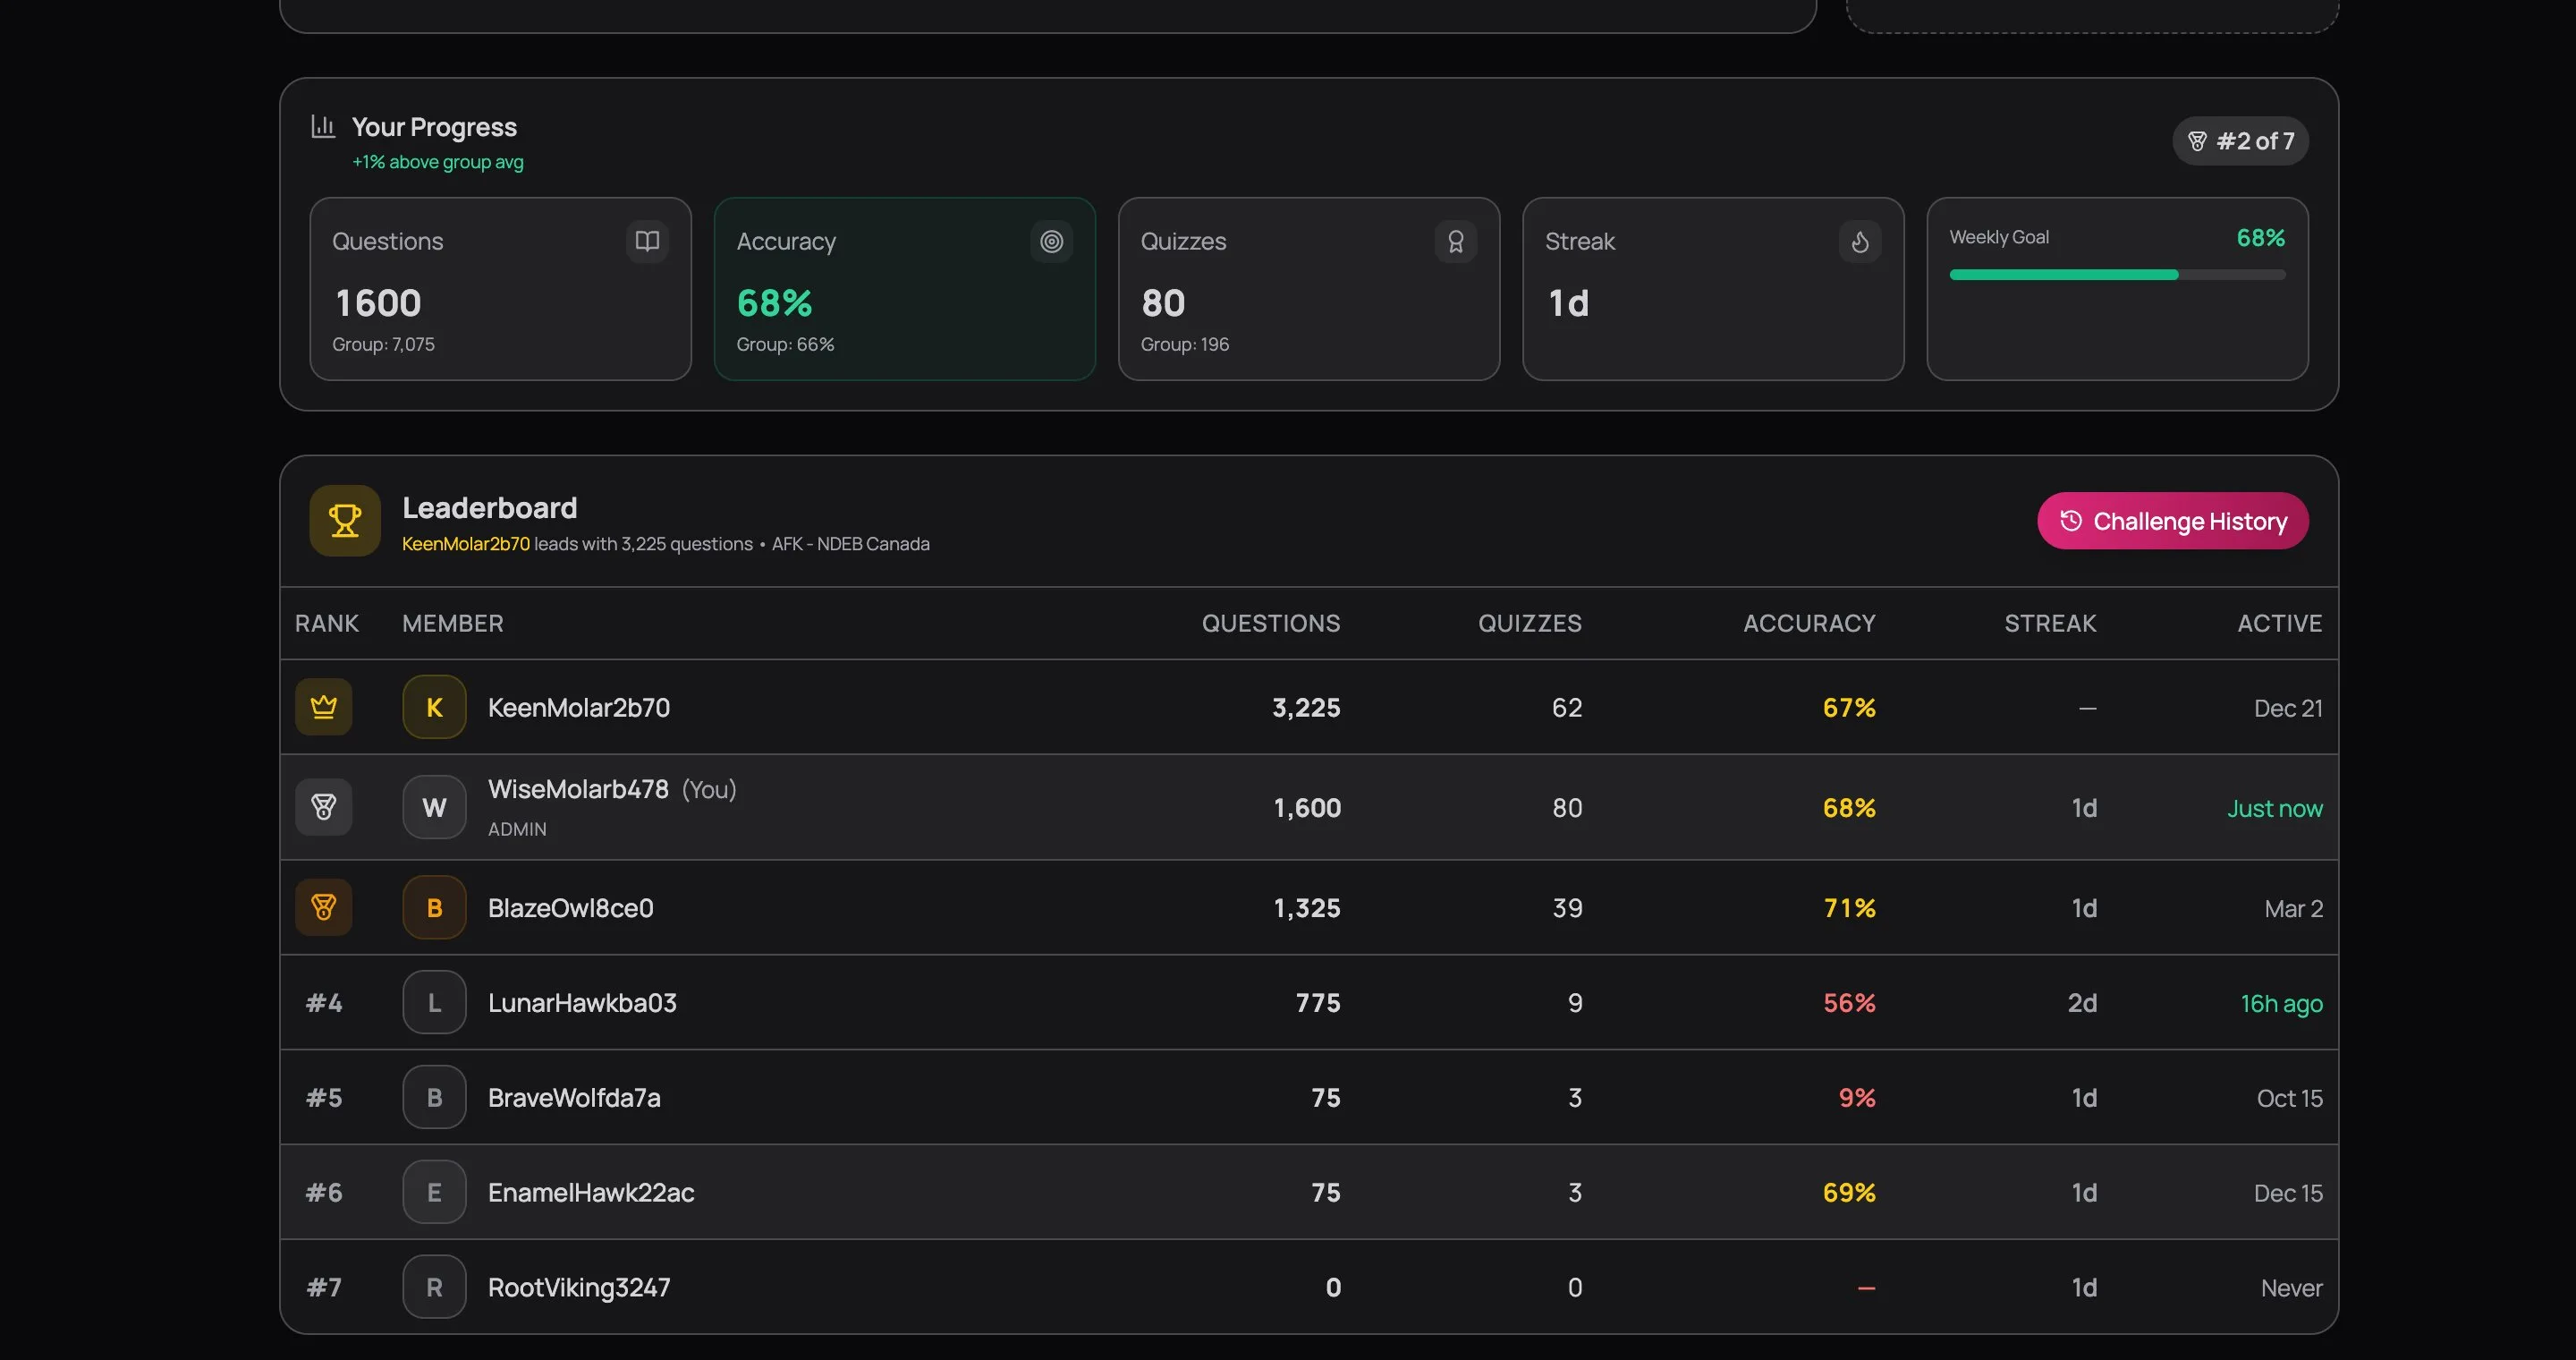Select the LunarHawkba03 avatar badge
This screenshot has height=1360, width=2576.
434,1003
